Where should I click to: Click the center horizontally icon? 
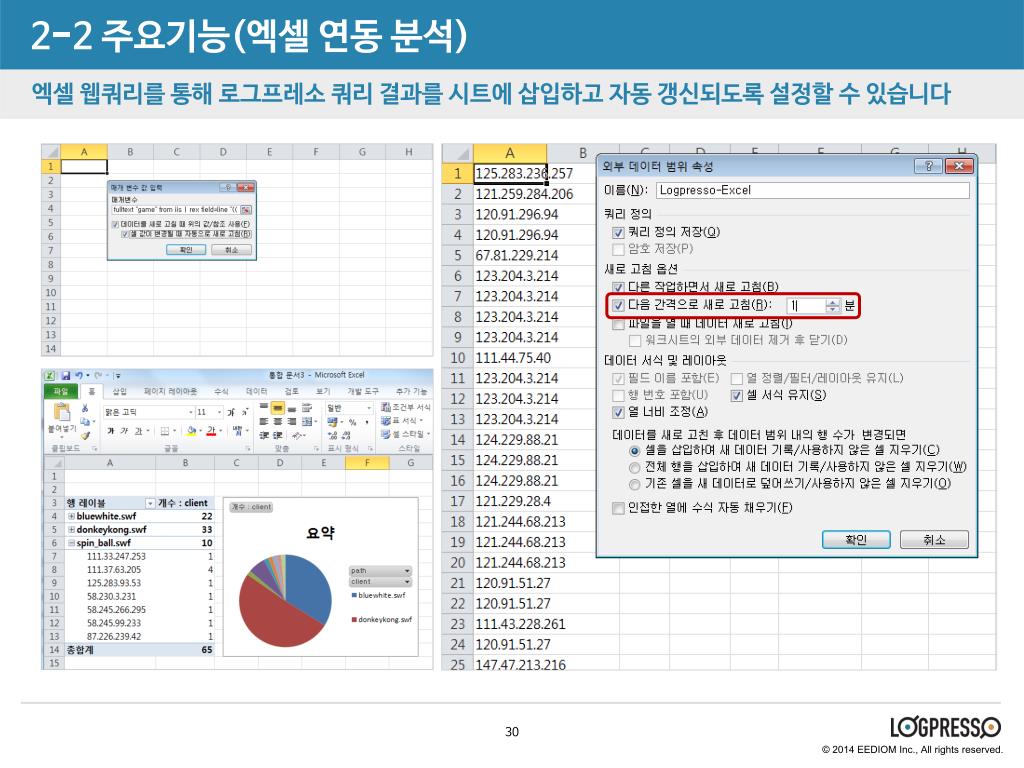(x=278, y=421)
